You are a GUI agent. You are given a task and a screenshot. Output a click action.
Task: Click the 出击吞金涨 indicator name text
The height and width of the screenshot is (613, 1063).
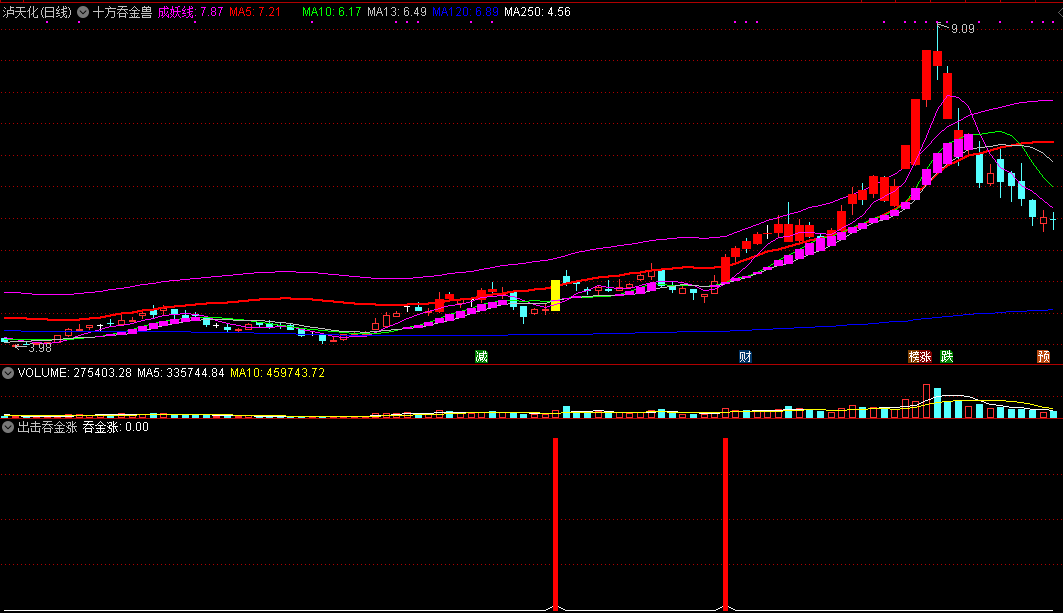[47, 427]
